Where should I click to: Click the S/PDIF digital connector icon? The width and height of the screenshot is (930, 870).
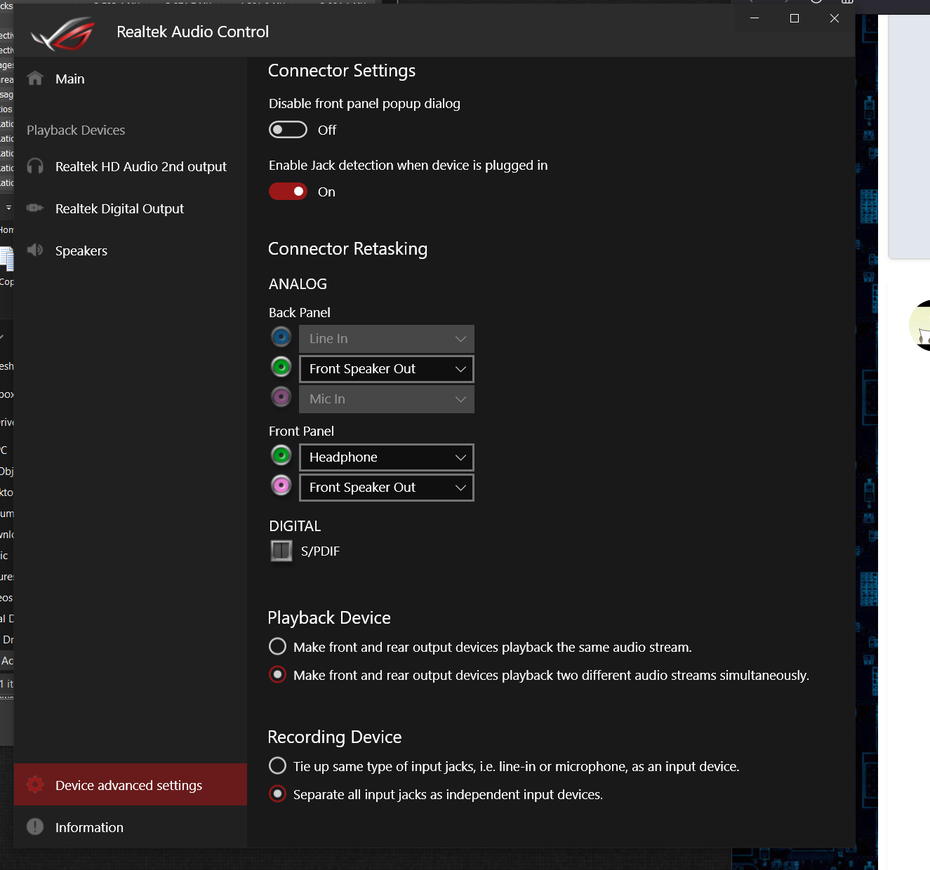(x=282, y=550)
